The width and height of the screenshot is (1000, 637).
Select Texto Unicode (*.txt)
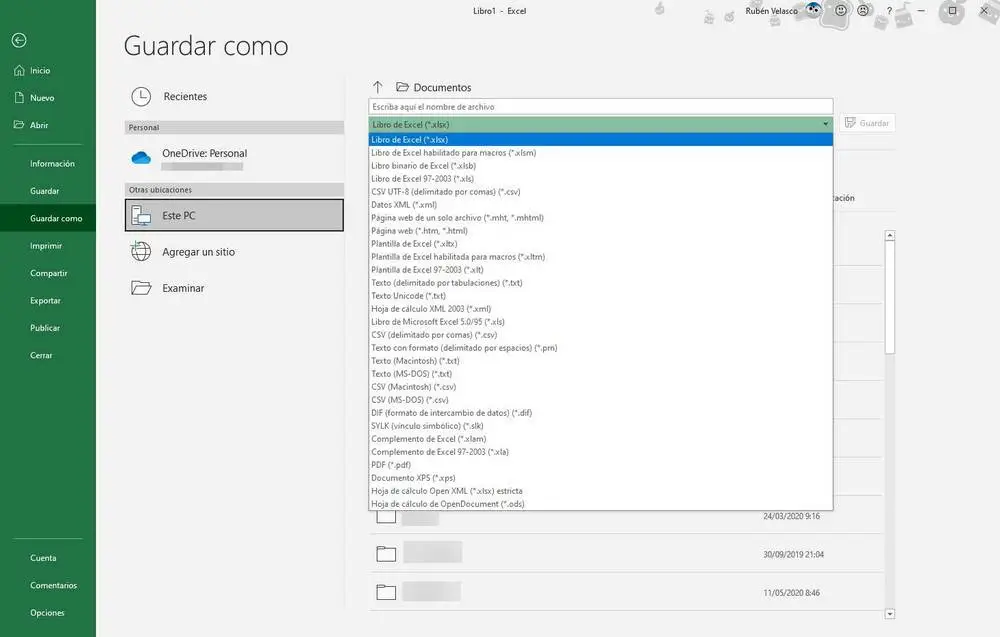[x=601, y=296]
